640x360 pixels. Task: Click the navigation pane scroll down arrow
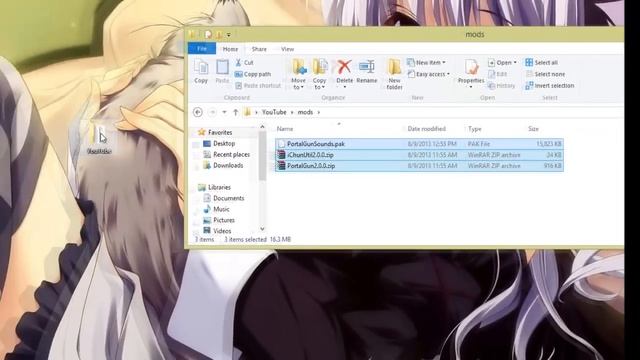tap(262, 229)
